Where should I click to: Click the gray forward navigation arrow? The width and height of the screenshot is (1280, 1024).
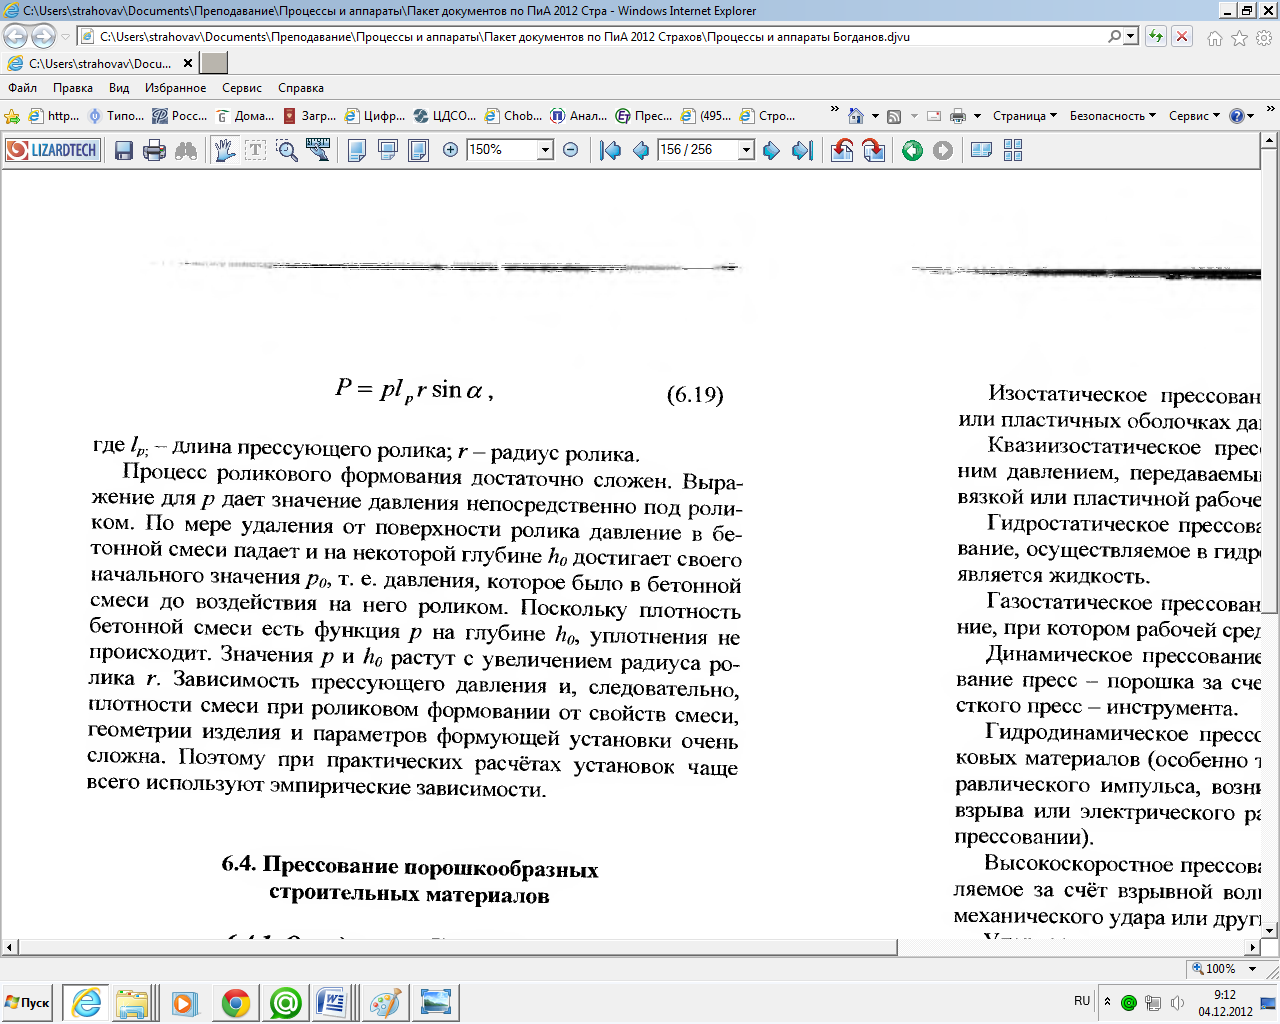tap(943, 150)
